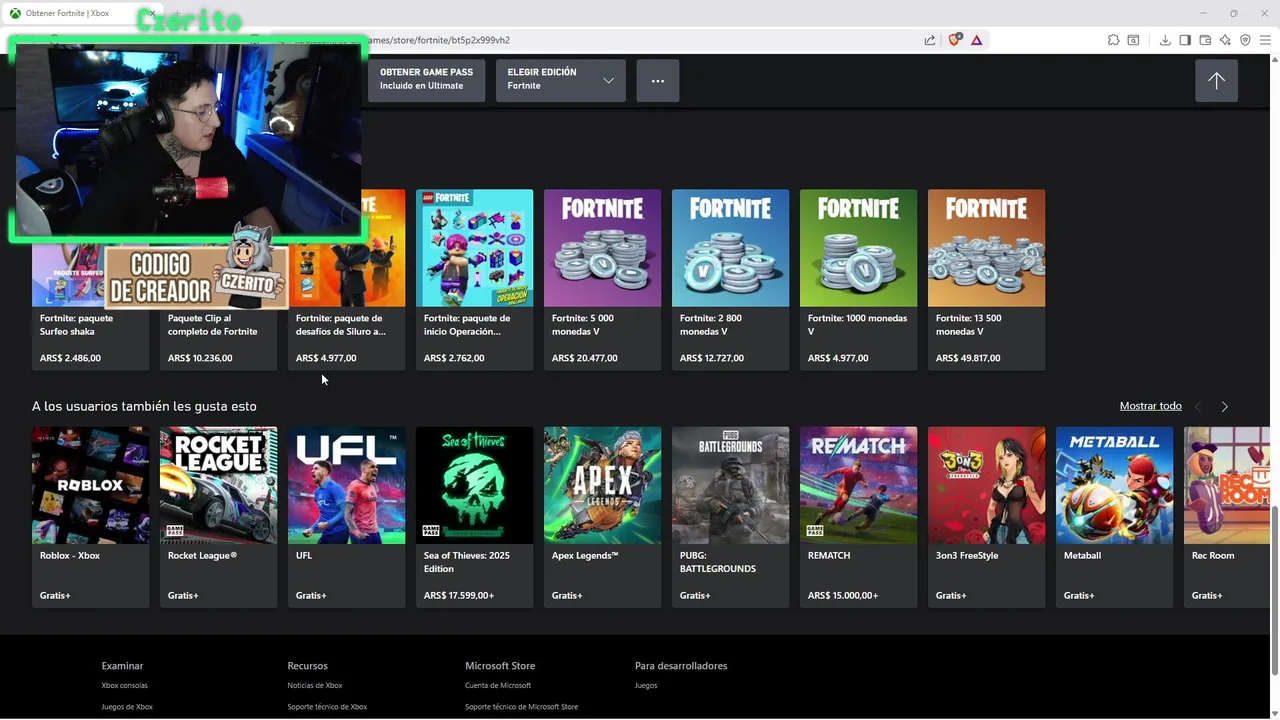Click the Cuenta de Microsoft footer link
The height and width of the screenshot is (720, 1280).
498,686
